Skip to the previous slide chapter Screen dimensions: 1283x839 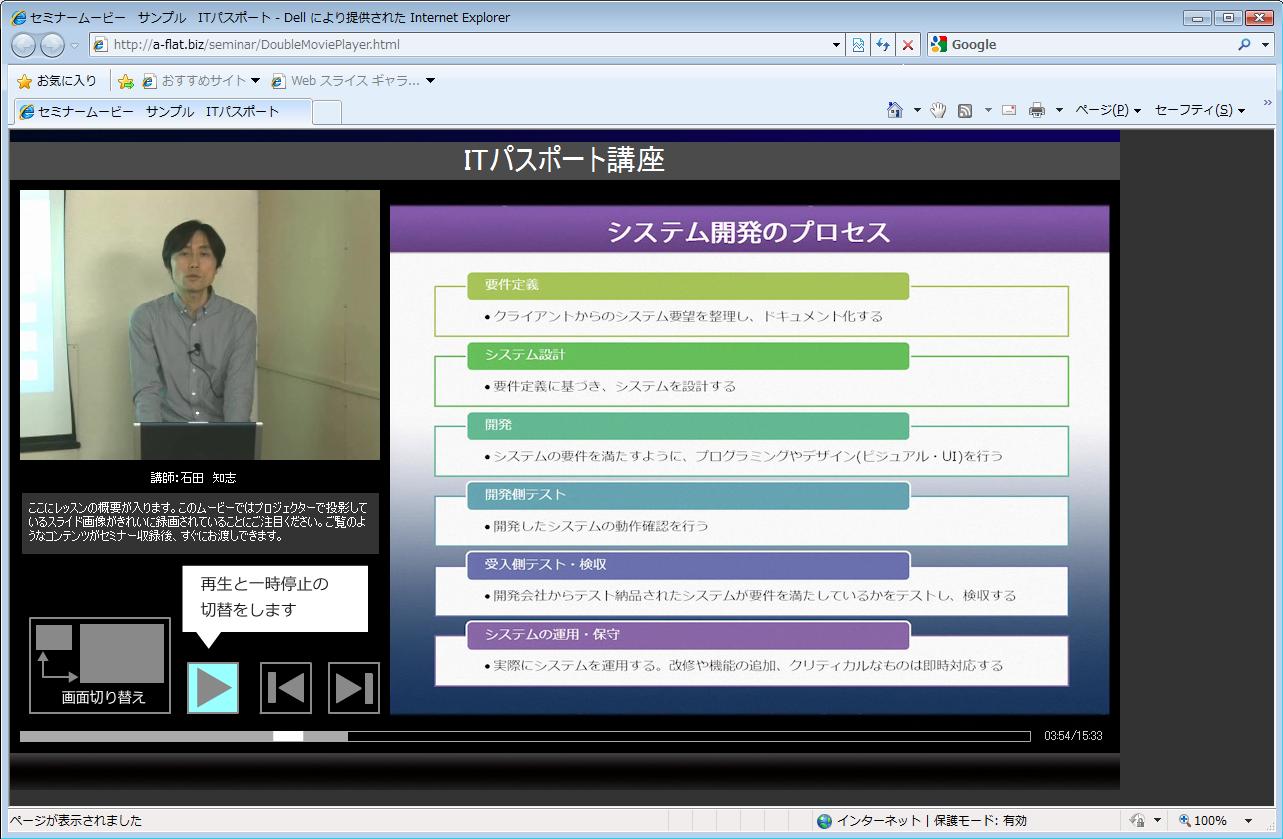click(x=286, y=688)
